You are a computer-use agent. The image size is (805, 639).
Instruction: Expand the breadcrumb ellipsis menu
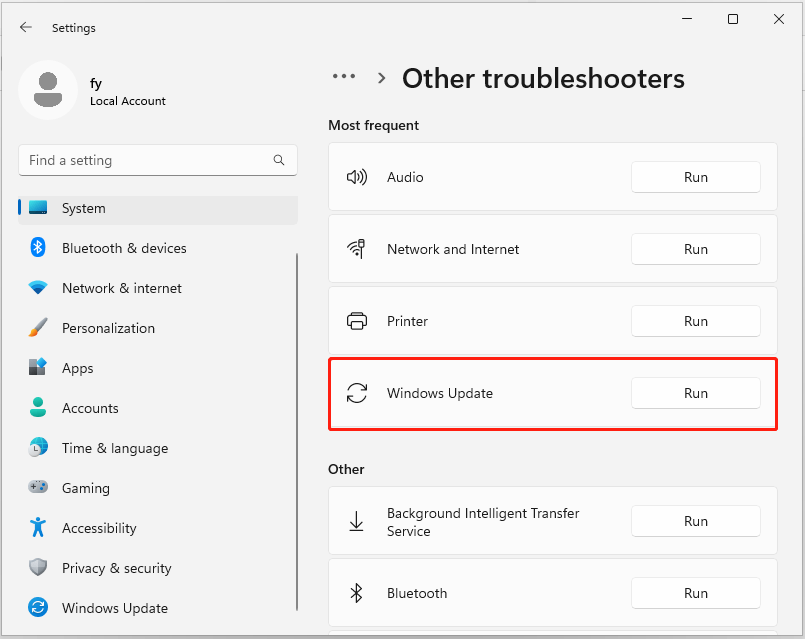tap(344, 76)
